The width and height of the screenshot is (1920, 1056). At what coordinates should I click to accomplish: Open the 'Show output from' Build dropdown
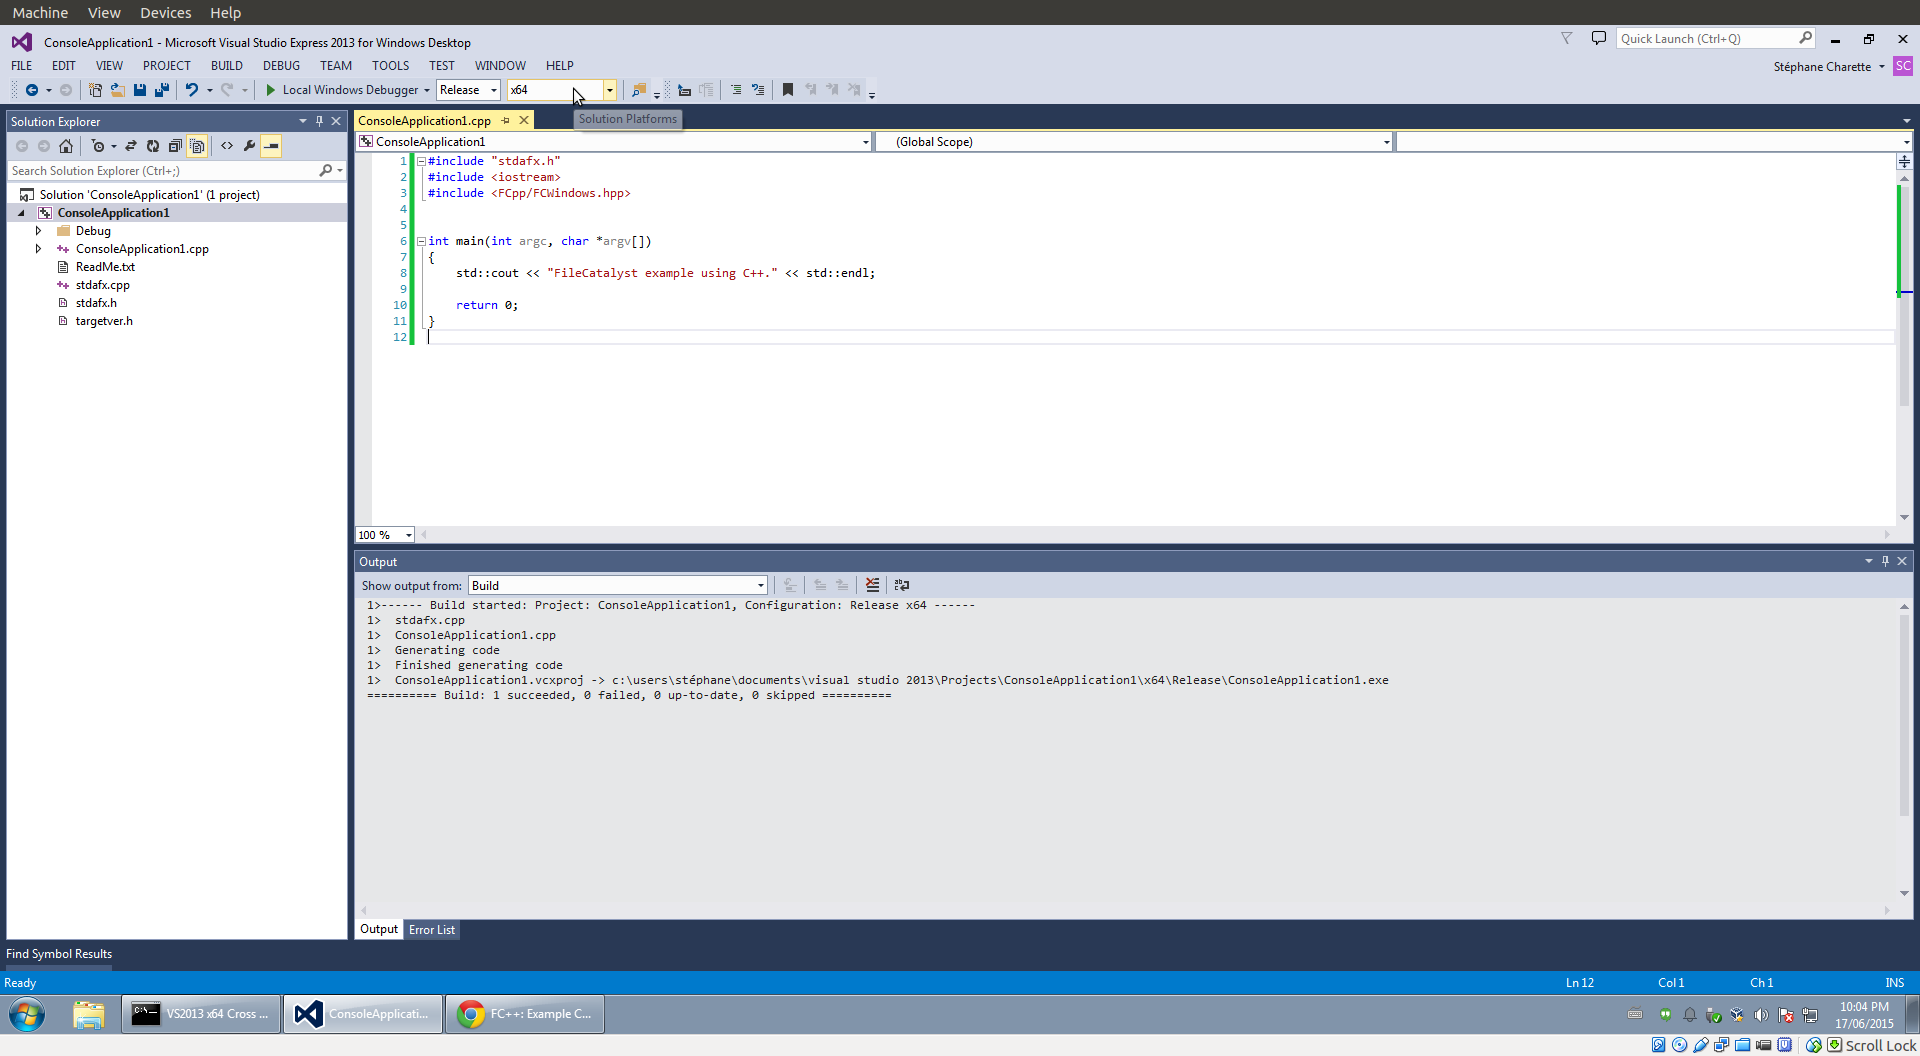(617, 585)
